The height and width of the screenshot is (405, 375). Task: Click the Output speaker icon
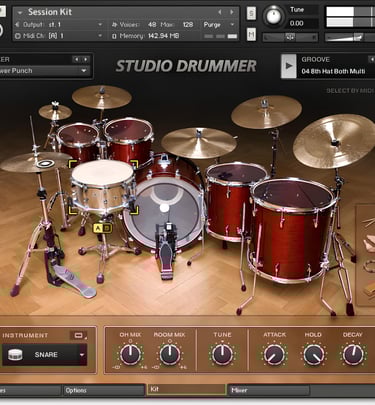click(17, 24)
